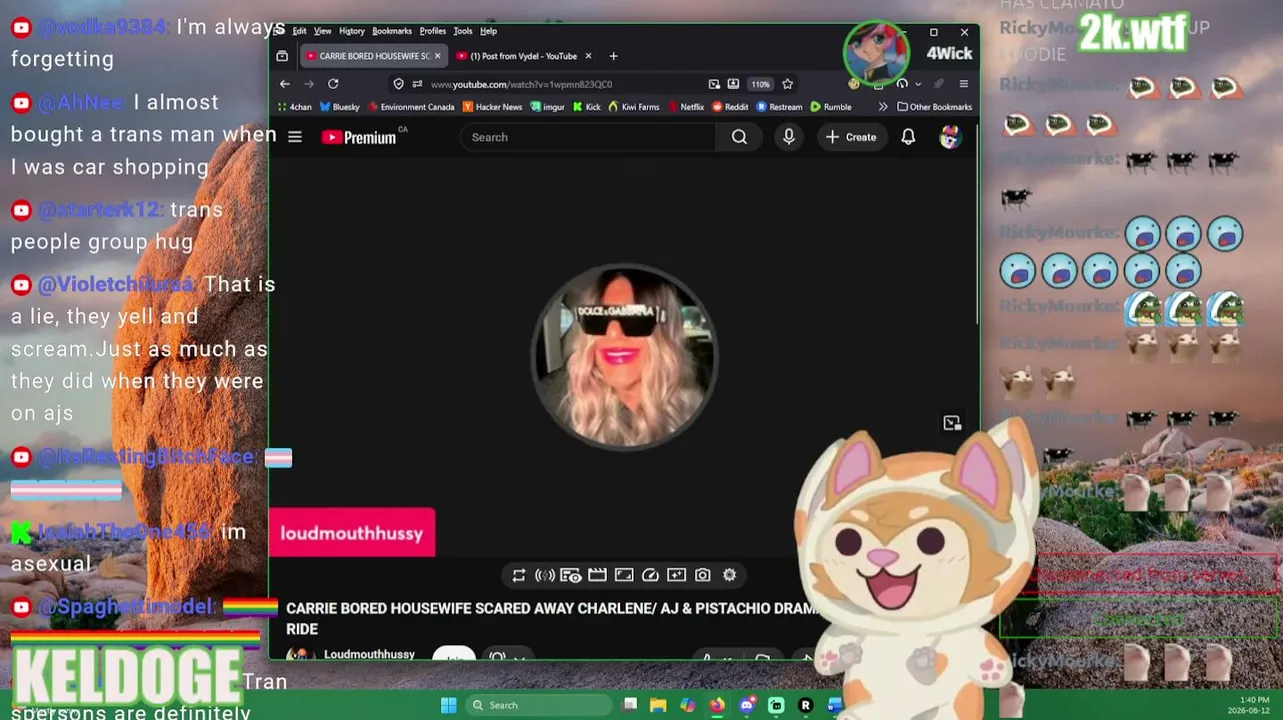Open the playback speed gauge icon
Viewport: 1283px width, 720px height.
650,575
